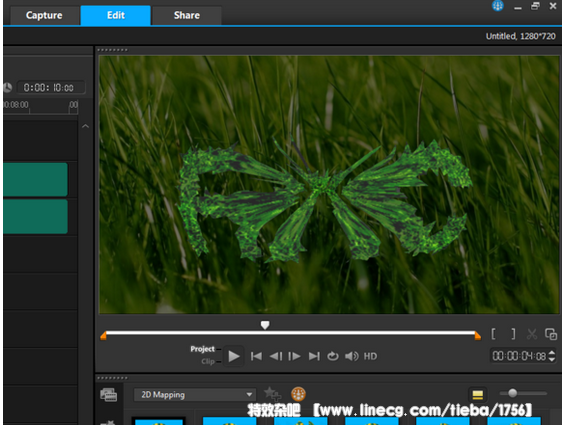Restore down the application window
This screenshot has height=427, width=562.
[x=535, y=6]
